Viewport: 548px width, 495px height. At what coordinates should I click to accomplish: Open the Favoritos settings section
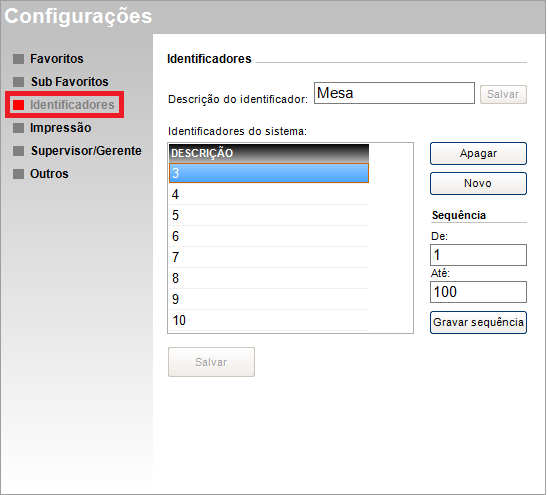click(57, 59)
